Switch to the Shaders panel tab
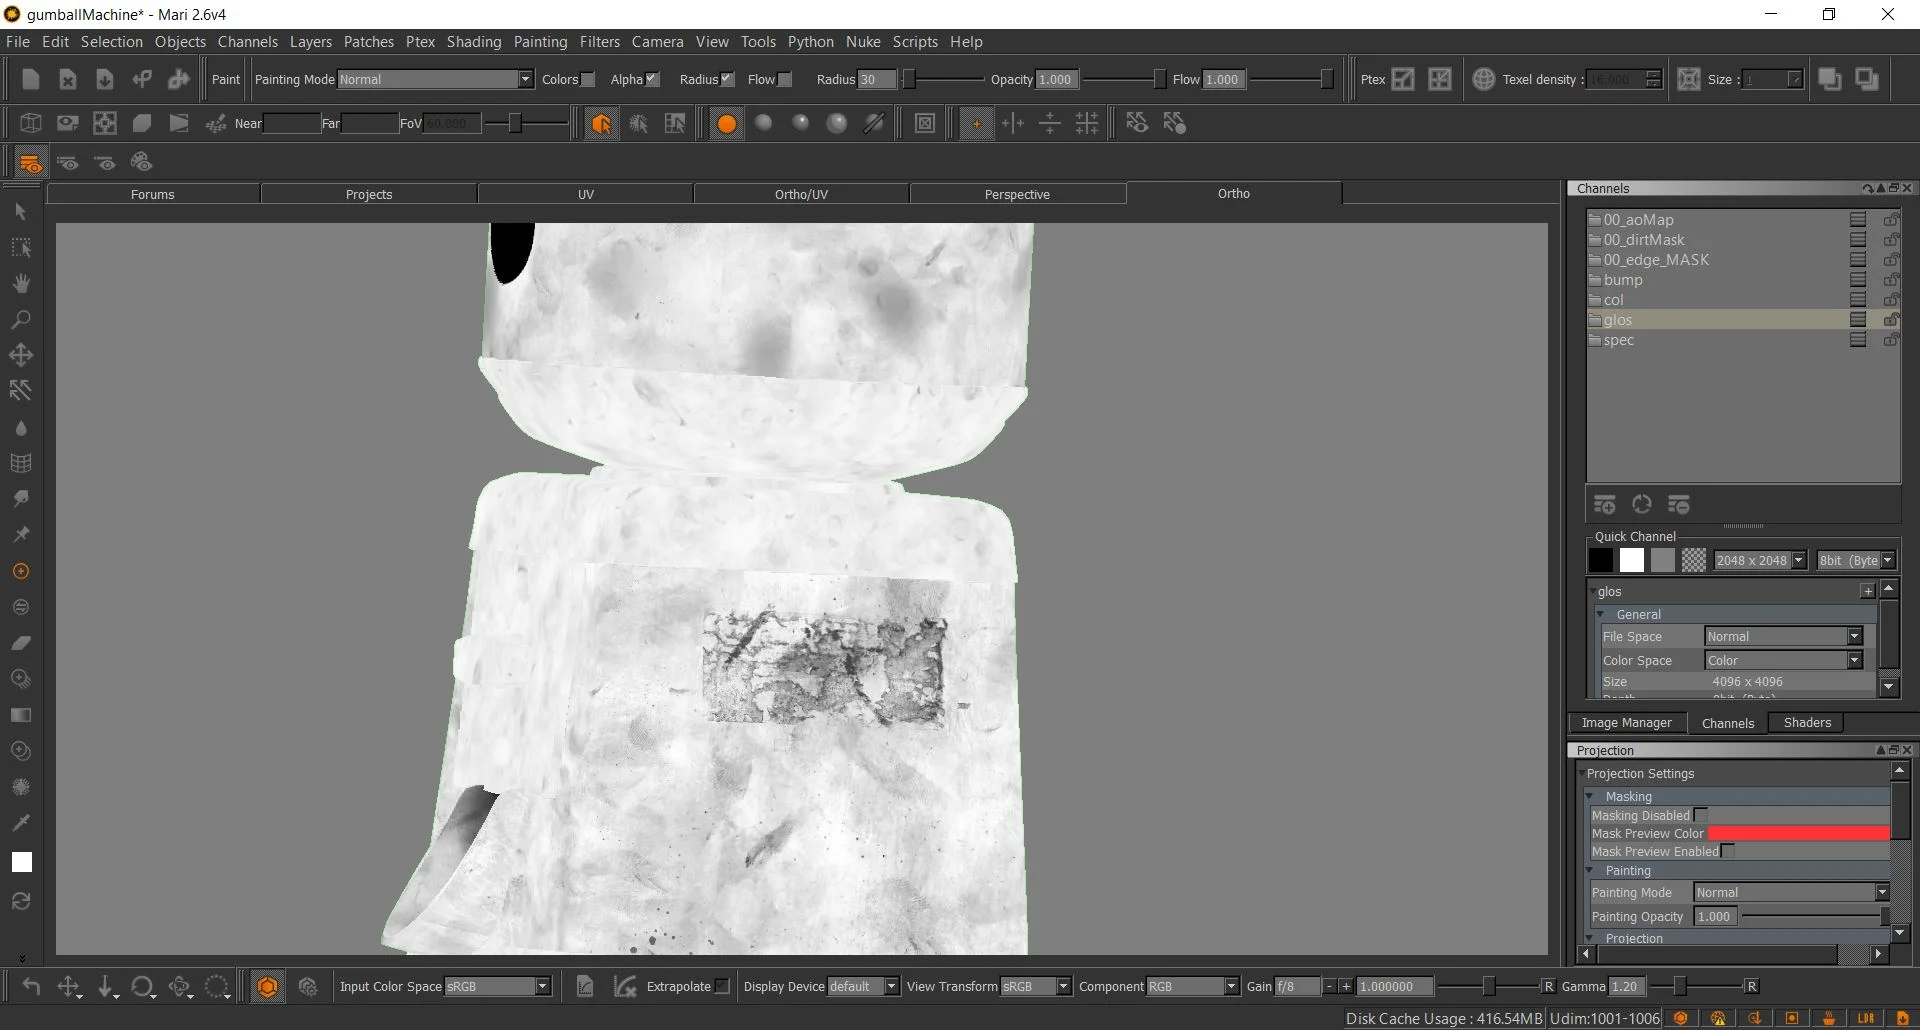Image resolution: width=1920 pixels, height=1030 pixels. click(1807, 723)
